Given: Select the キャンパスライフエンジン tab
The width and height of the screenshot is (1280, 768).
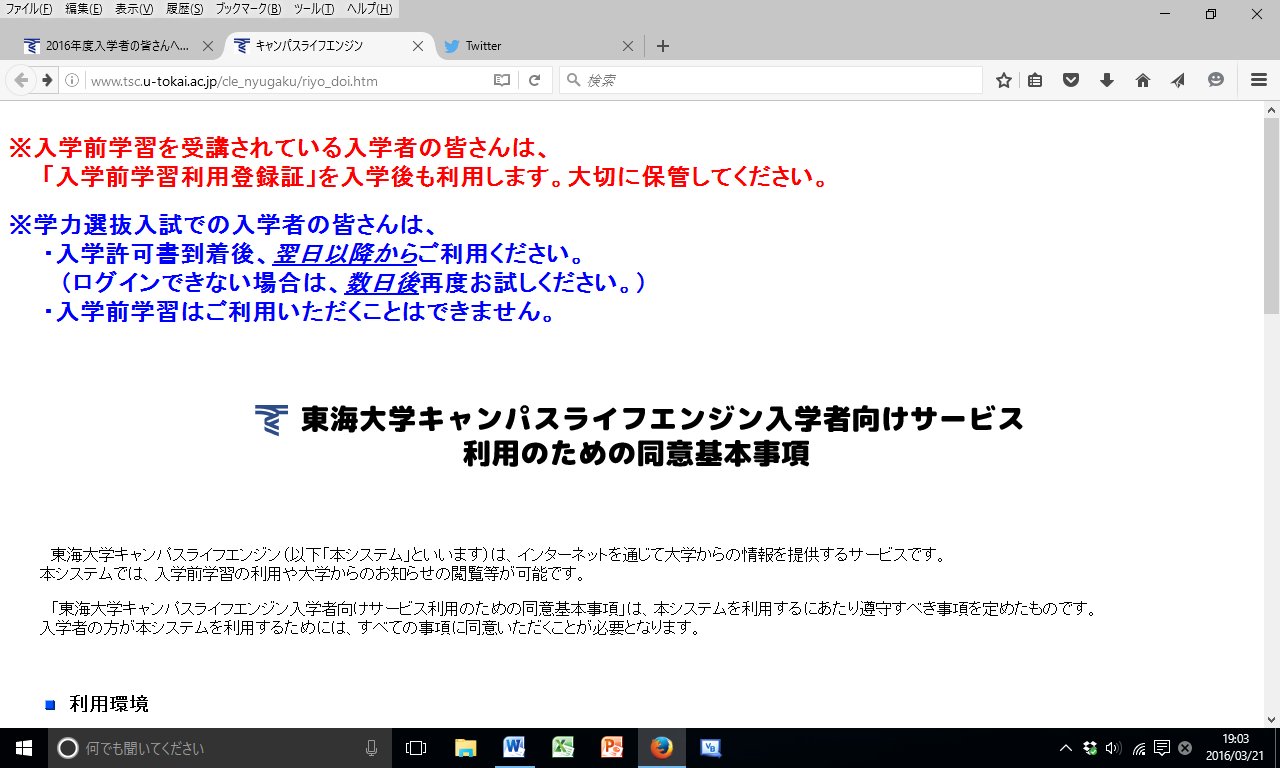Looking at the screenshot, I should point(328,46).
